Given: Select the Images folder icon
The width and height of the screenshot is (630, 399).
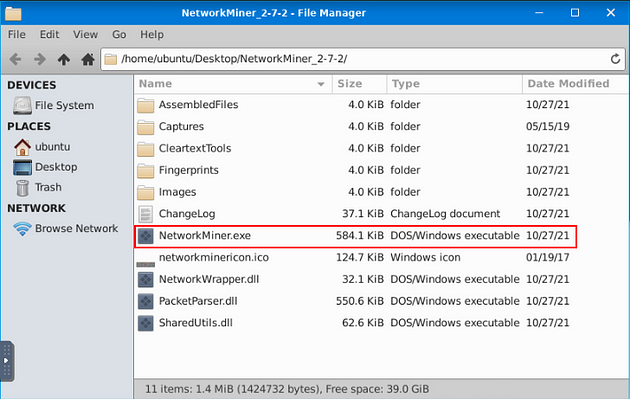Looking at the screenshot, I should point(145,192).
